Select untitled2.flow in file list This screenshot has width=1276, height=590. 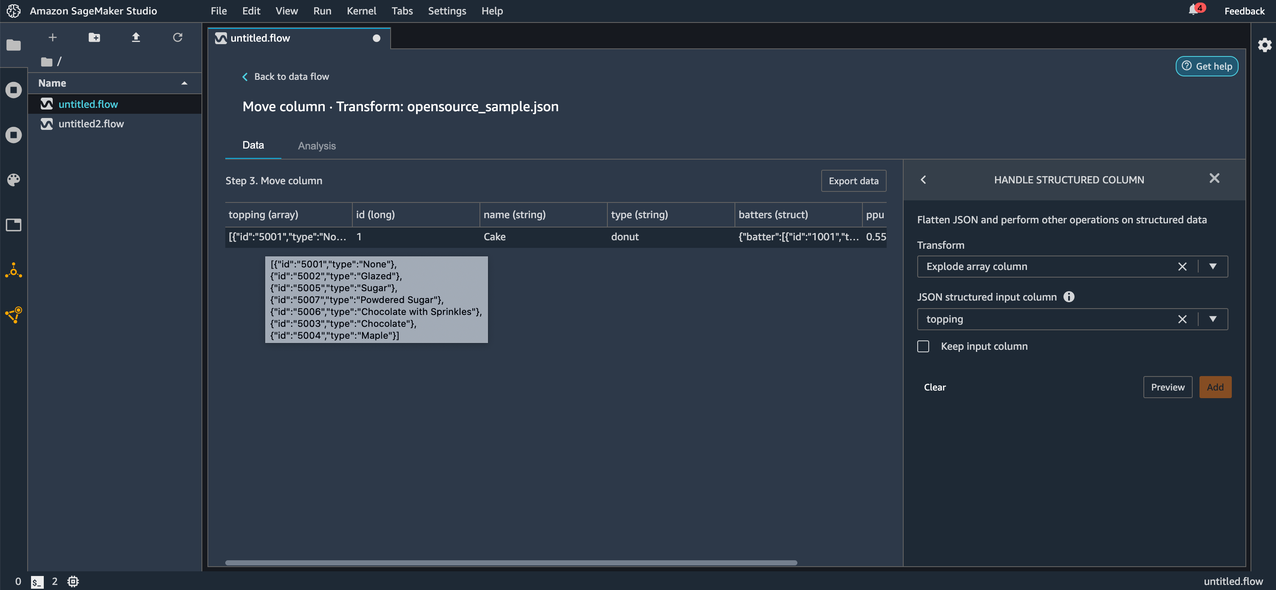coord(91,124)
